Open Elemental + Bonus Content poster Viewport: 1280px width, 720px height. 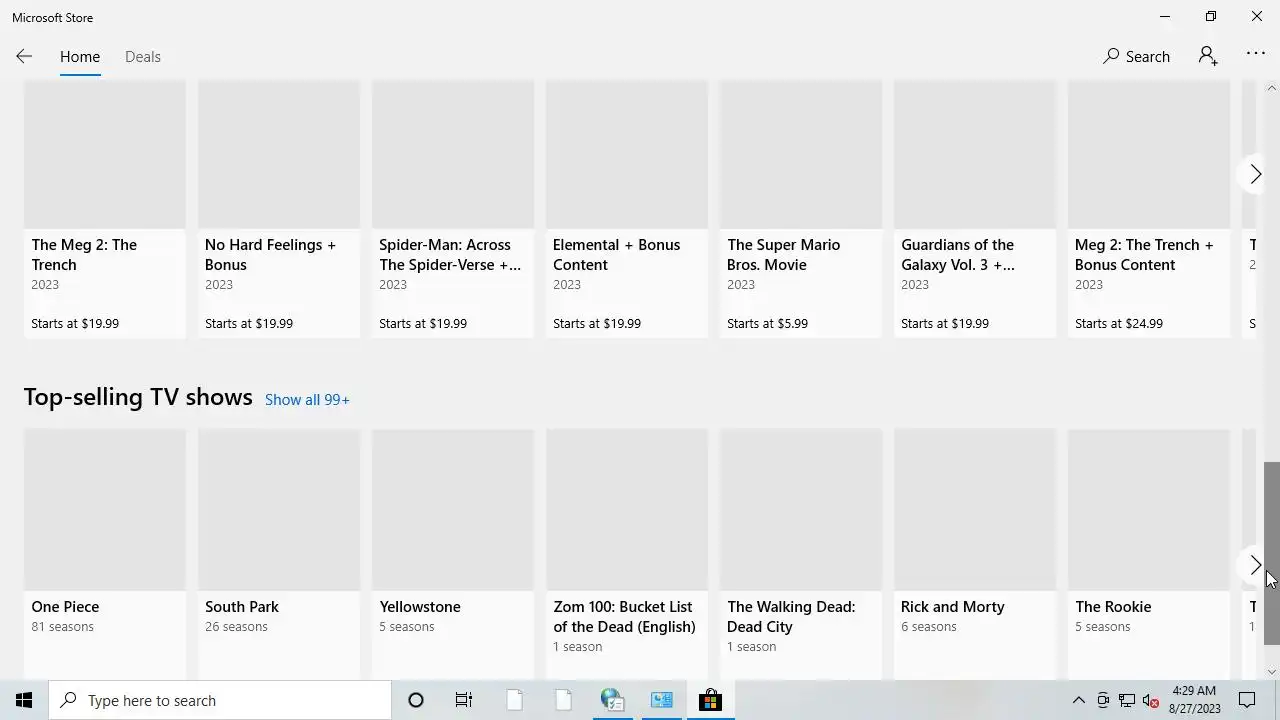pos(627,155)
